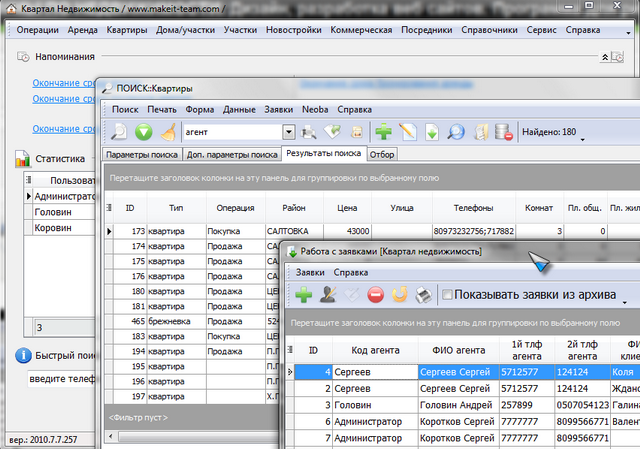Enable 'Показывать заявки из архива' checkbox
This screenshot has width=640, height=449.
tap(448, 295)
